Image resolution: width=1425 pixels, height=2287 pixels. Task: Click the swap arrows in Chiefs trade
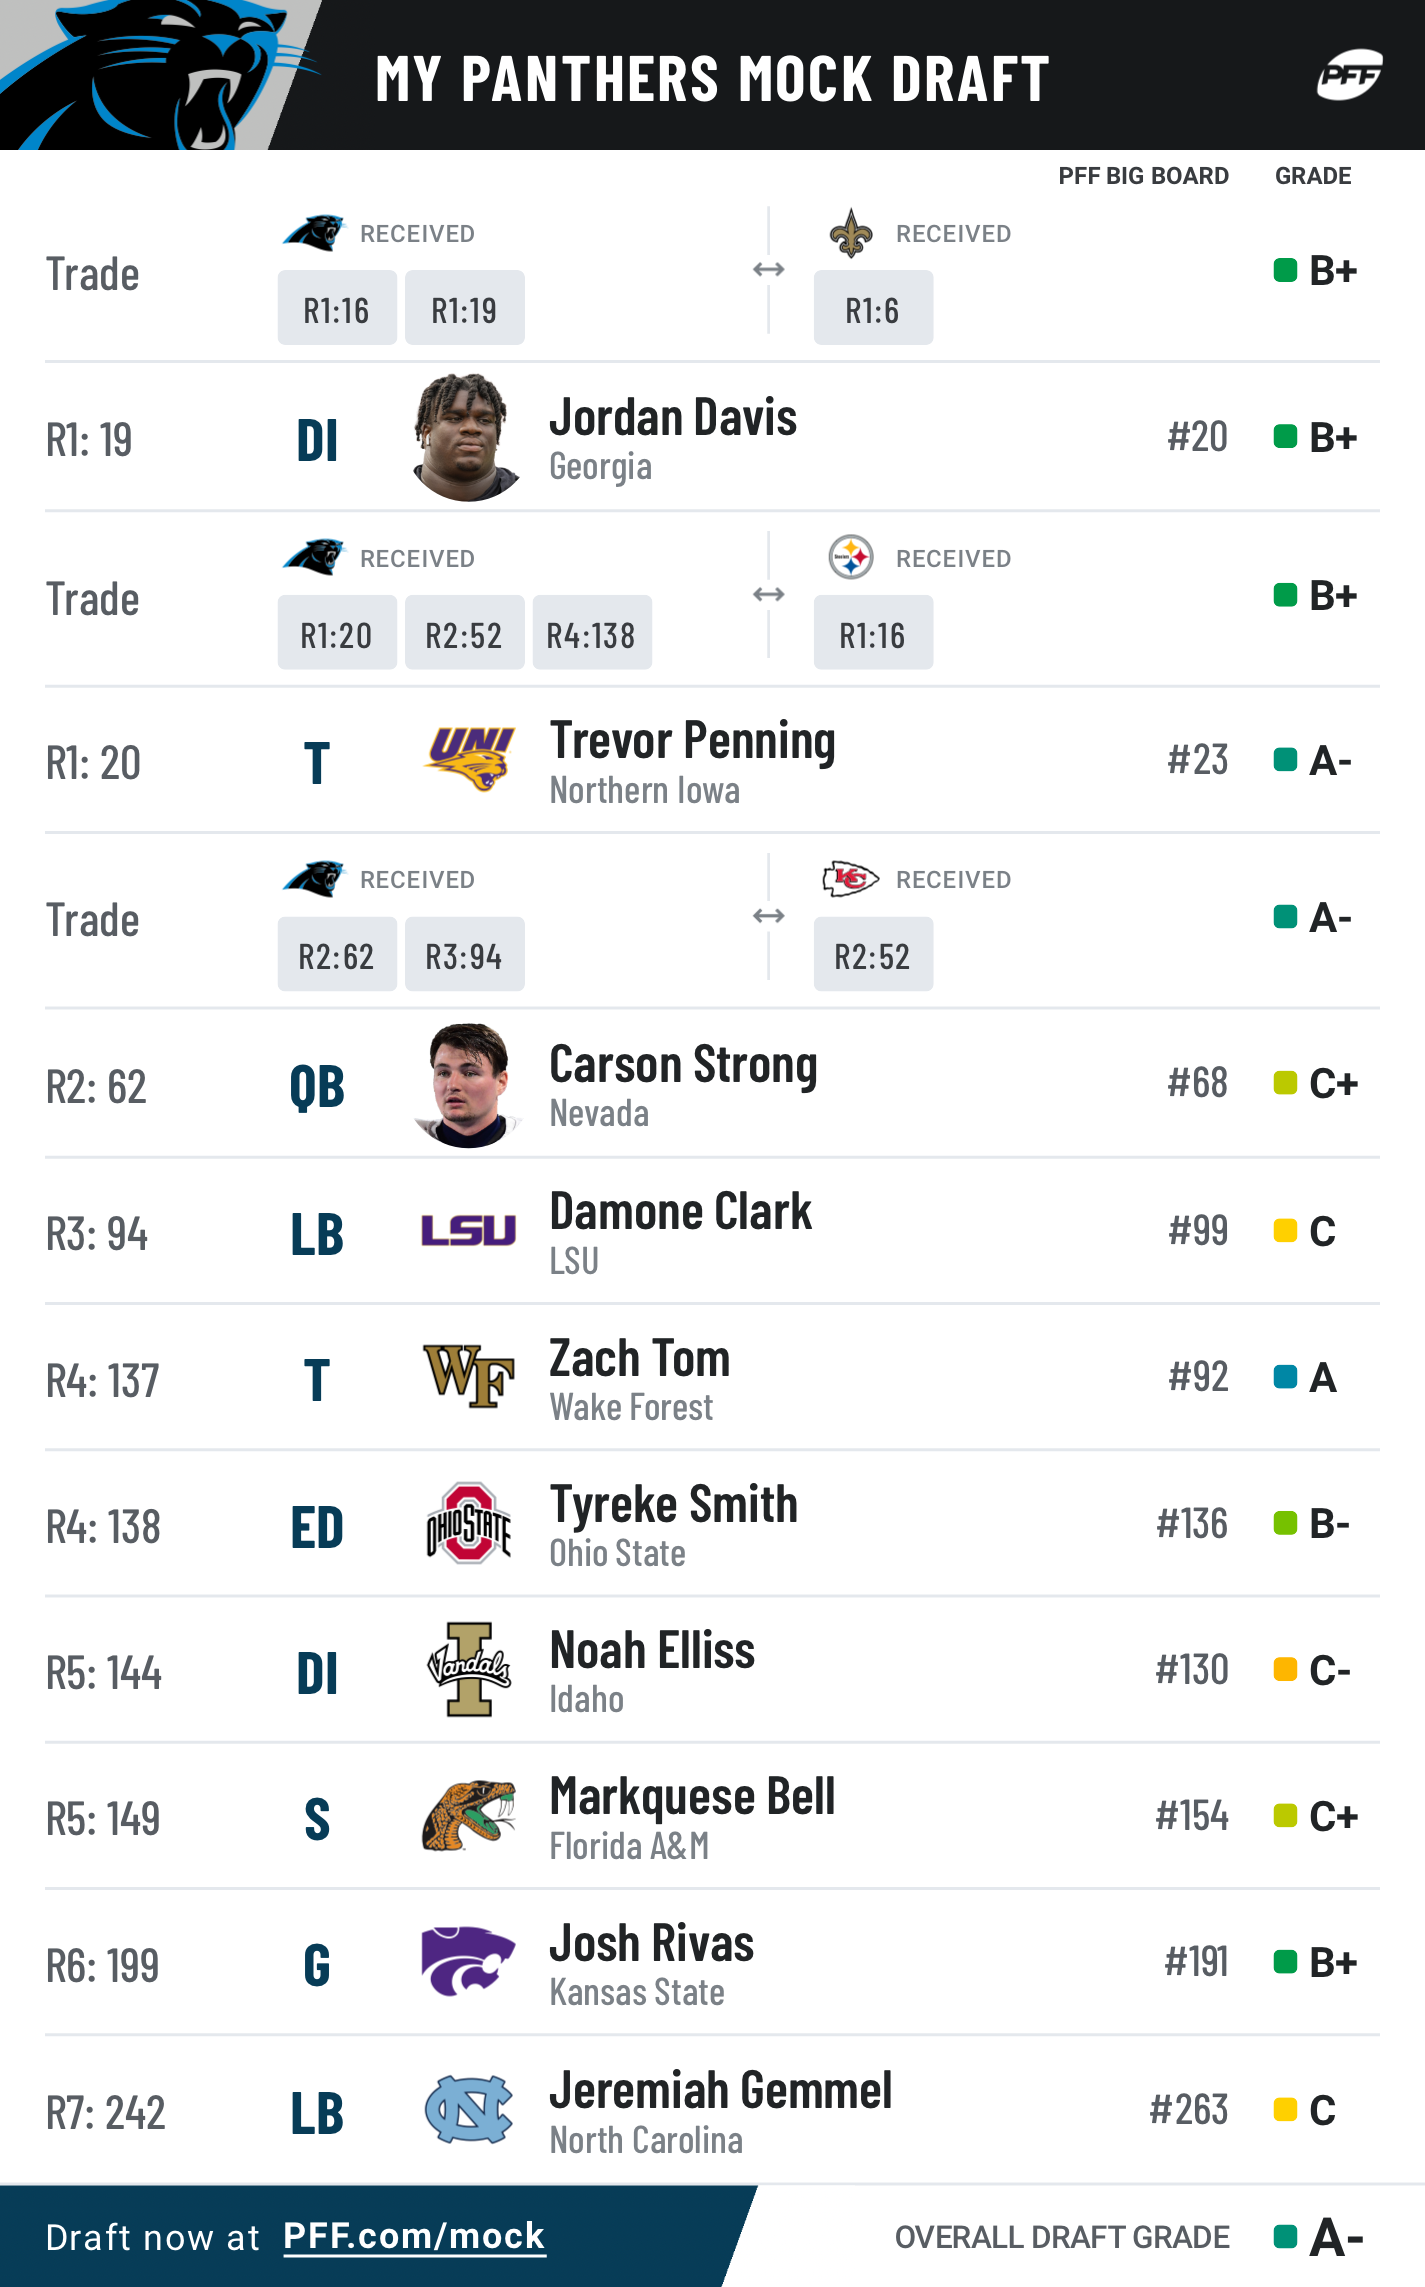768,916
